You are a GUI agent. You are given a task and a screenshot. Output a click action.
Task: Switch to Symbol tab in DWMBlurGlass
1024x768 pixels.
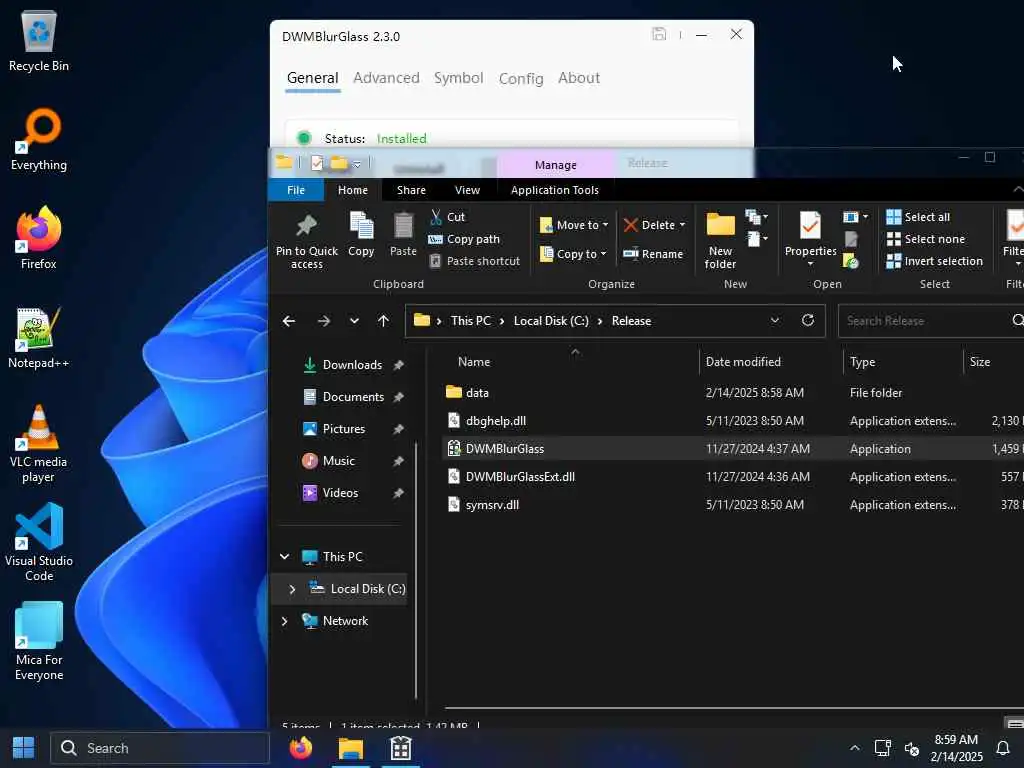tap(458, 78)
